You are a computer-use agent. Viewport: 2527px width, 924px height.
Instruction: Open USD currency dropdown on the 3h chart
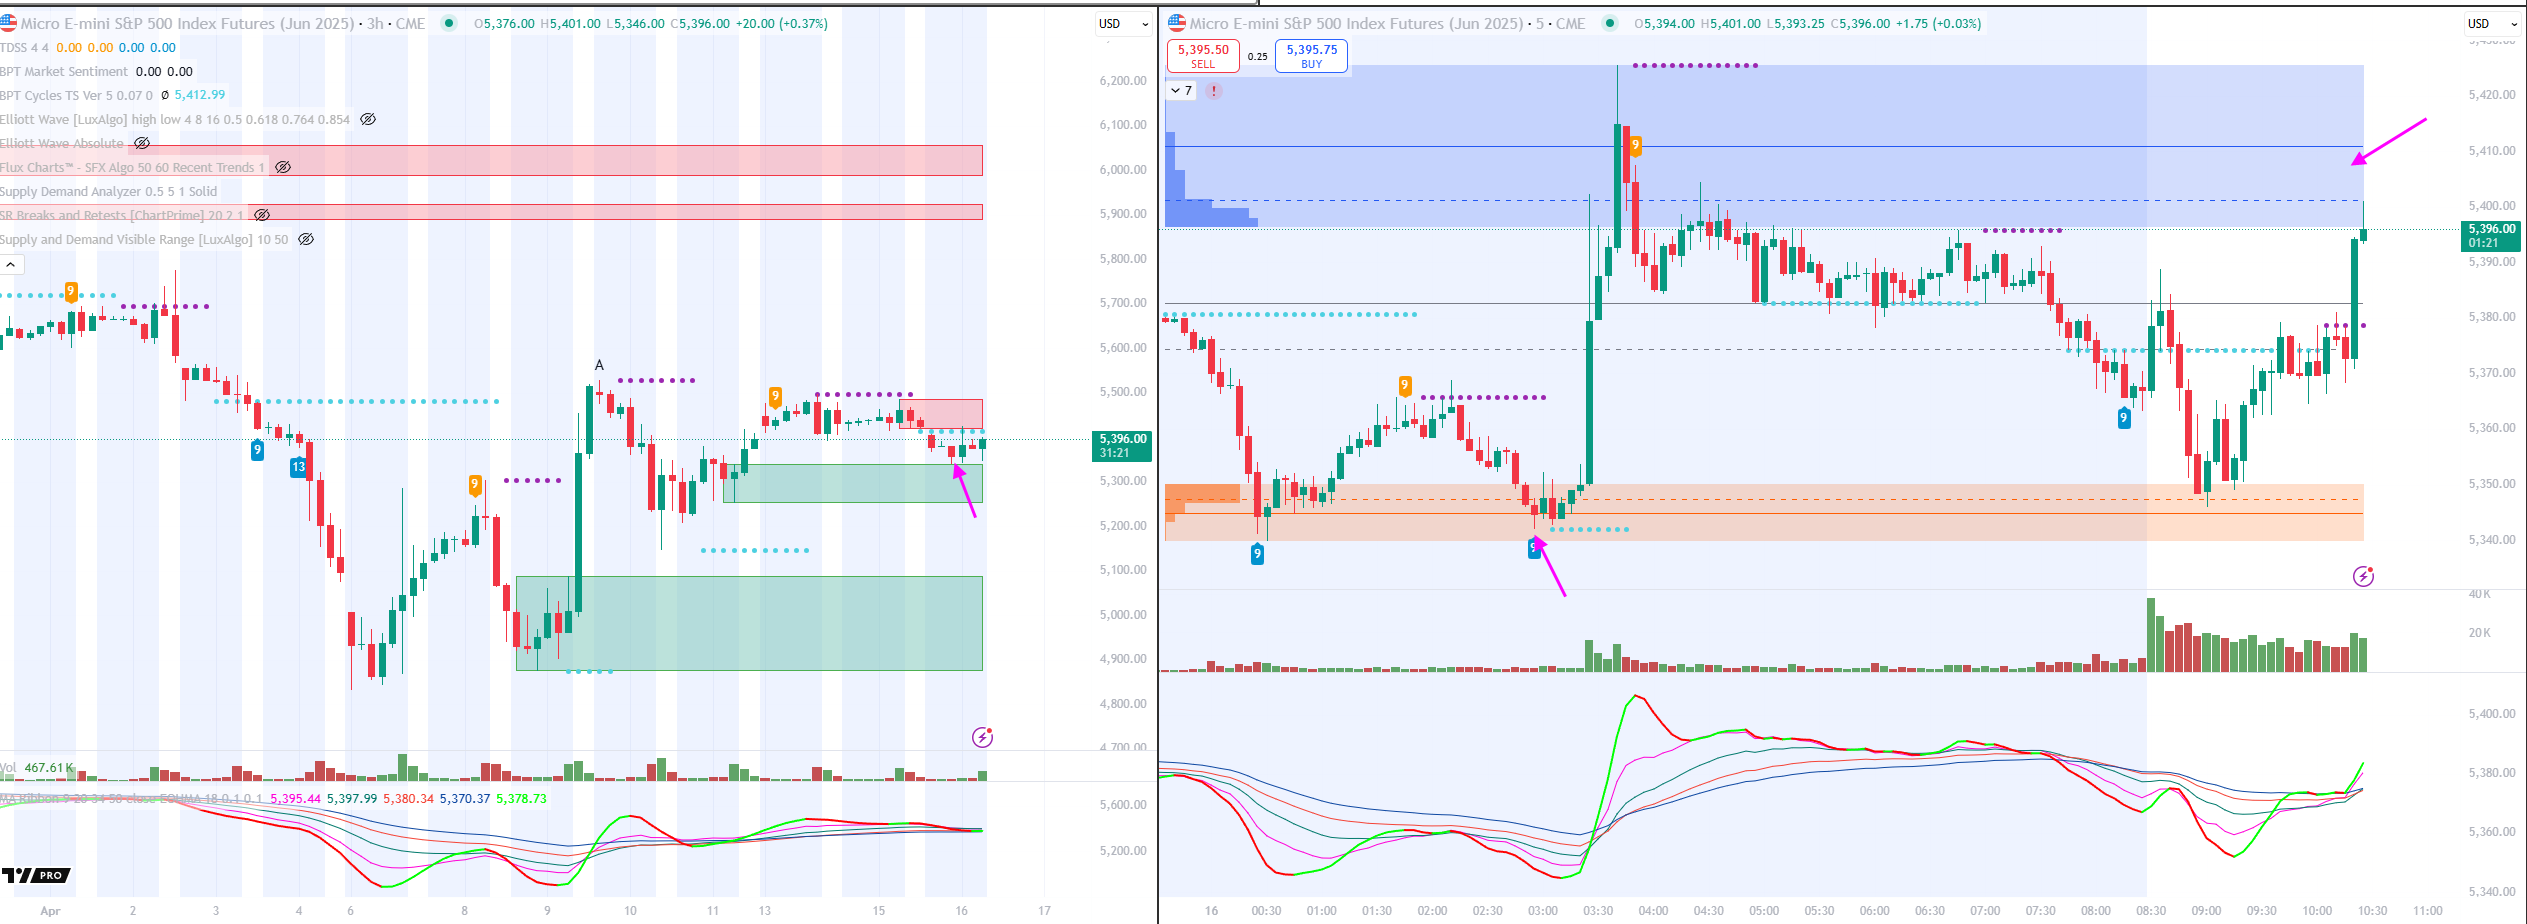coord(1124,24)
